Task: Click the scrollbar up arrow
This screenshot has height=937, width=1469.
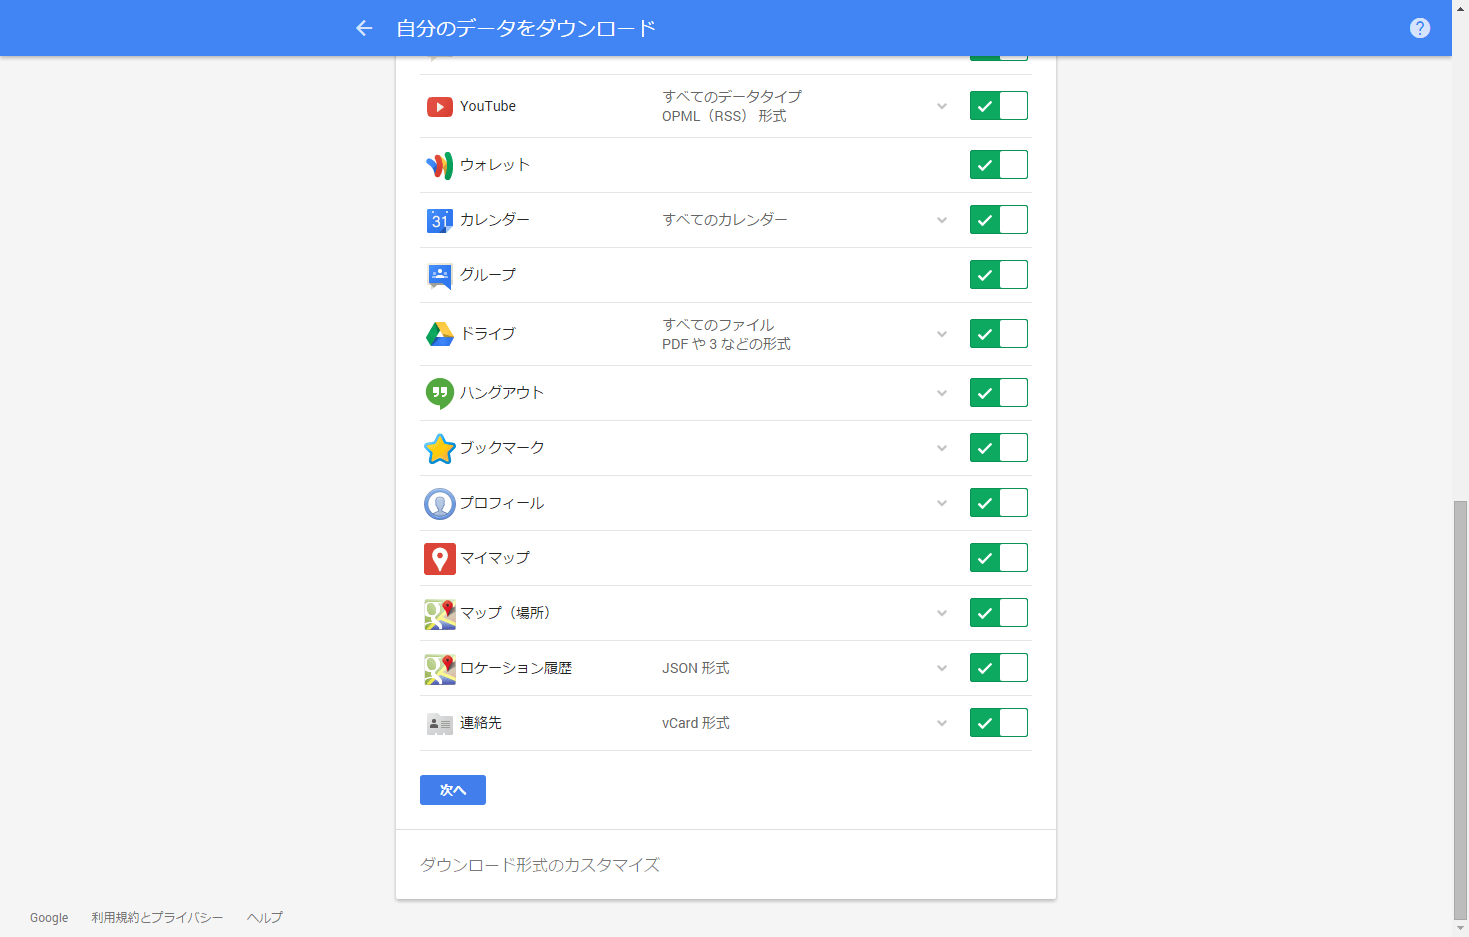Action: coord(1460,8)
